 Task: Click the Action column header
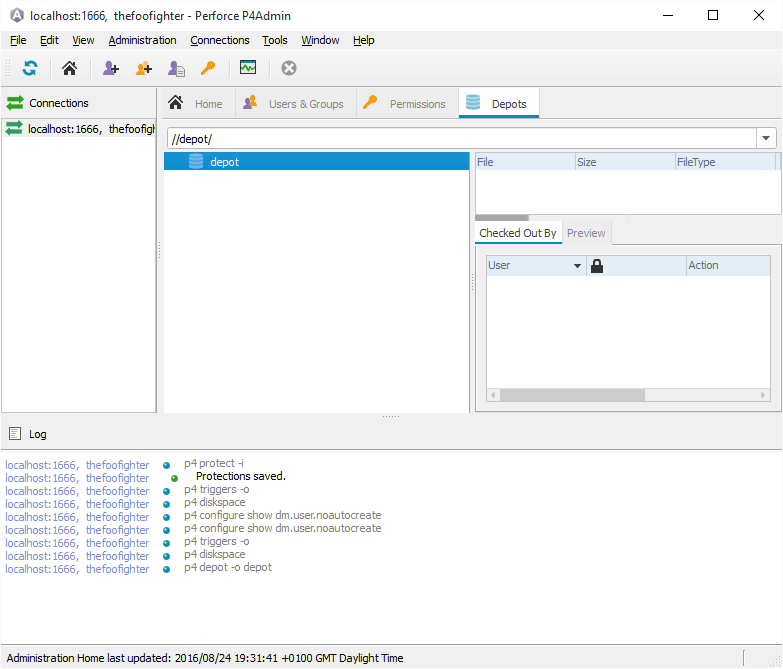click(729, 265)
